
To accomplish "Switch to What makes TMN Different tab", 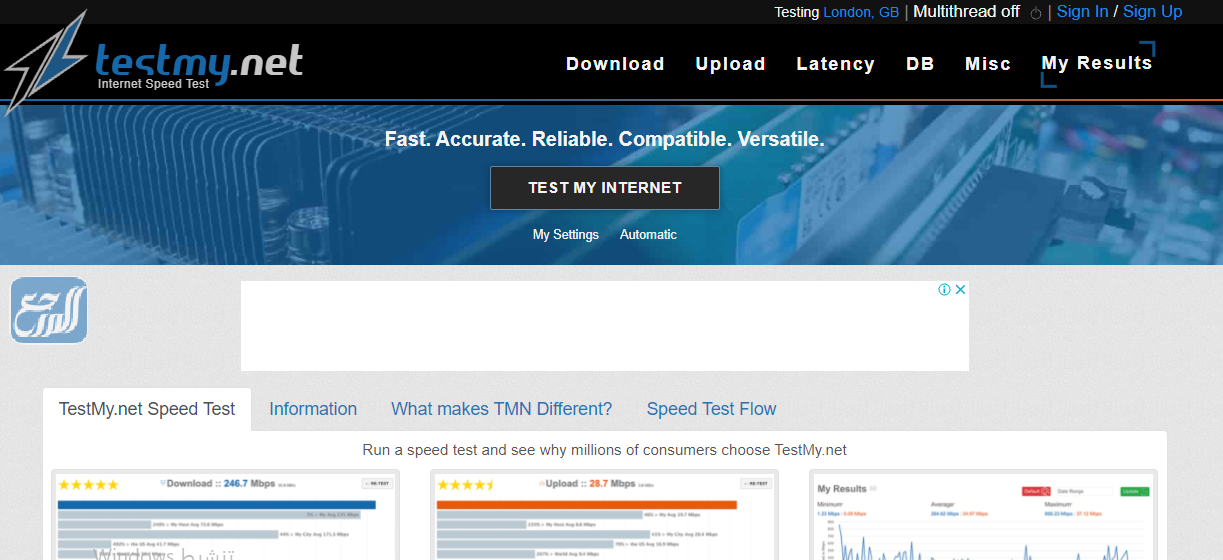I will pyautogui.click(x=501, y=409).
